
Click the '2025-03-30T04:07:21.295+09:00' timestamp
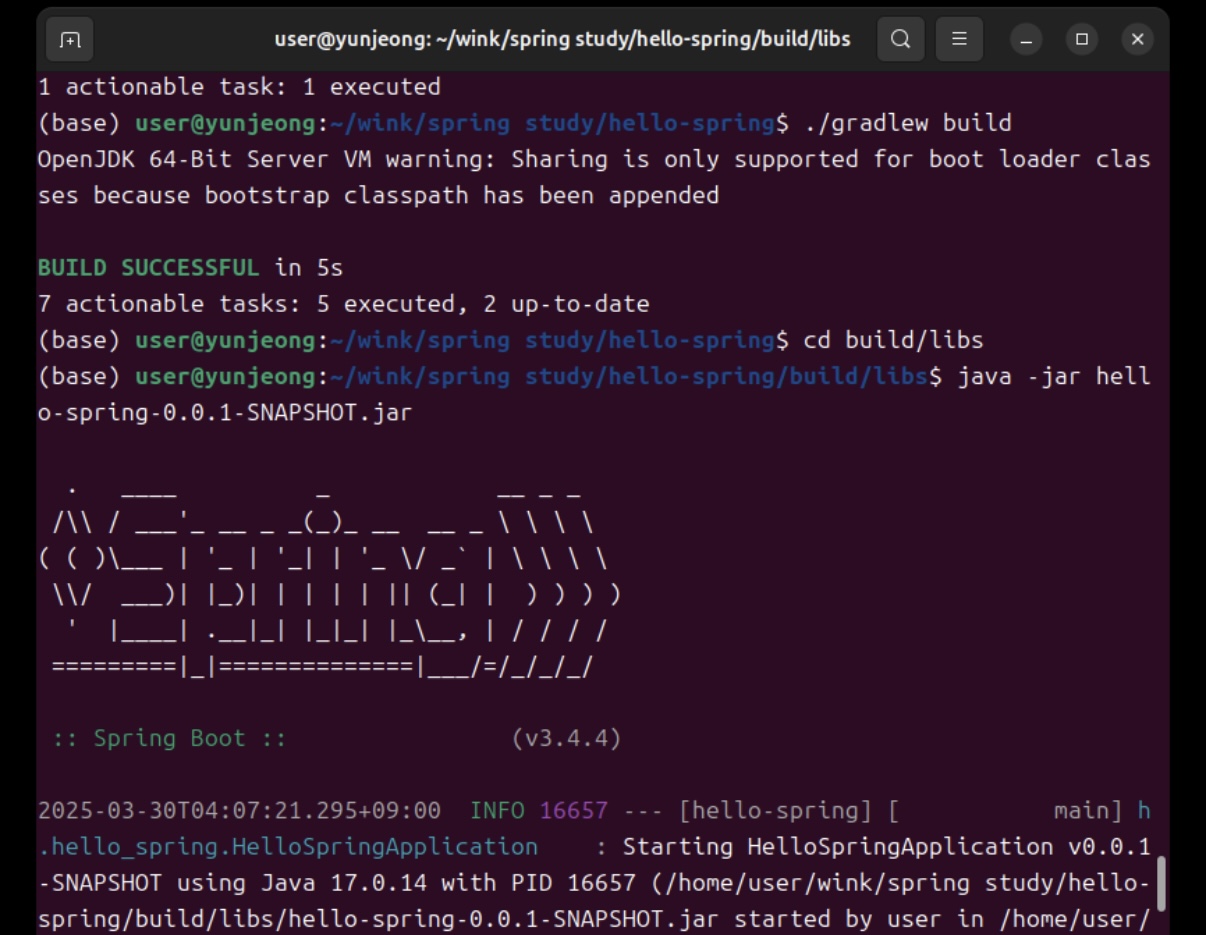coord(239,811)
